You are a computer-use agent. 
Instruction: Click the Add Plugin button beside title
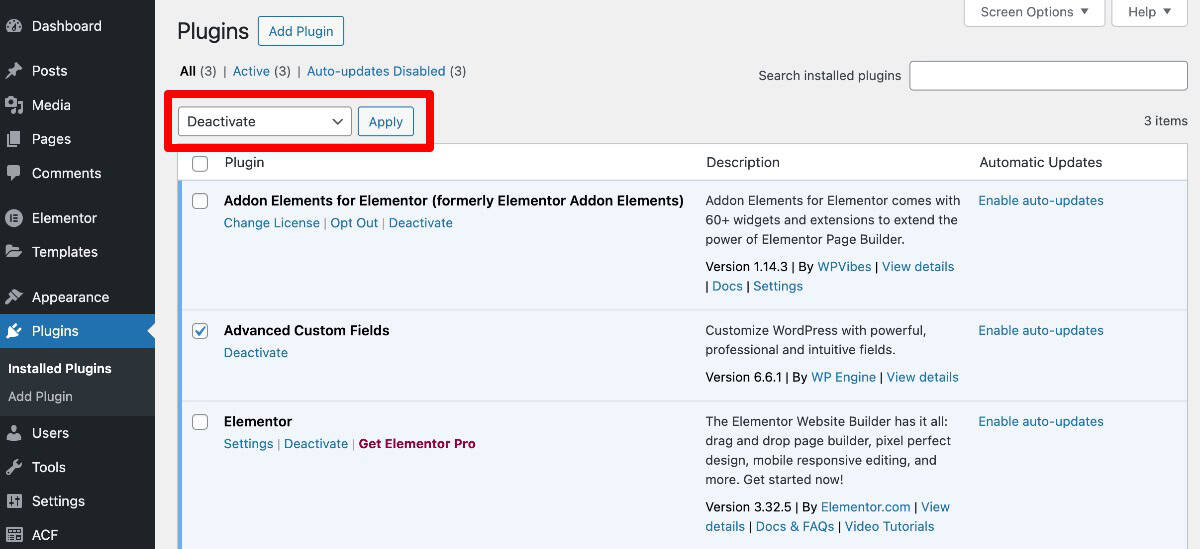pyautogui.click(x=301, y=31)
